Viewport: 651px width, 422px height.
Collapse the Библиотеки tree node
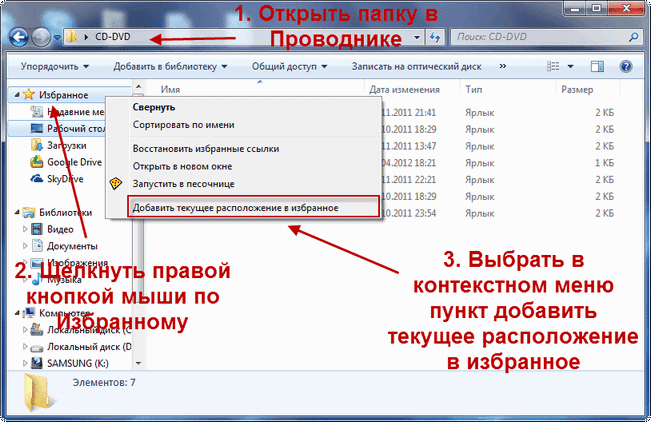(x=17, y=213)
